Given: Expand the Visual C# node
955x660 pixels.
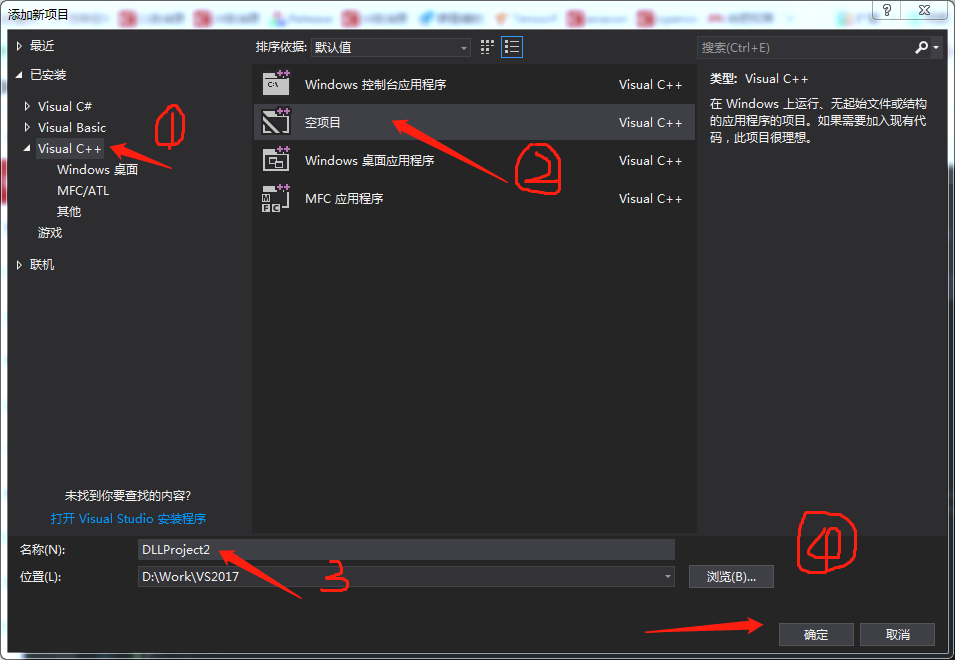Looking at the screenshot, I should pyautogui.click(x=27, y=106).
